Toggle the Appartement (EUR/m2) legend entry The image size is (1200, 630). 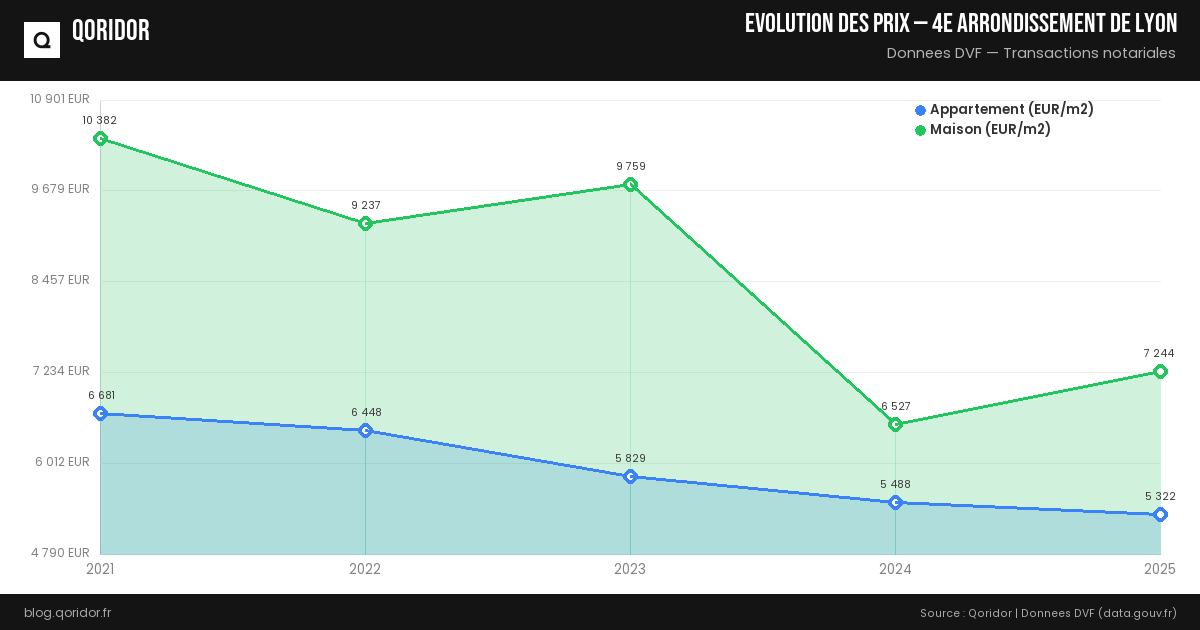(1011, 110)
